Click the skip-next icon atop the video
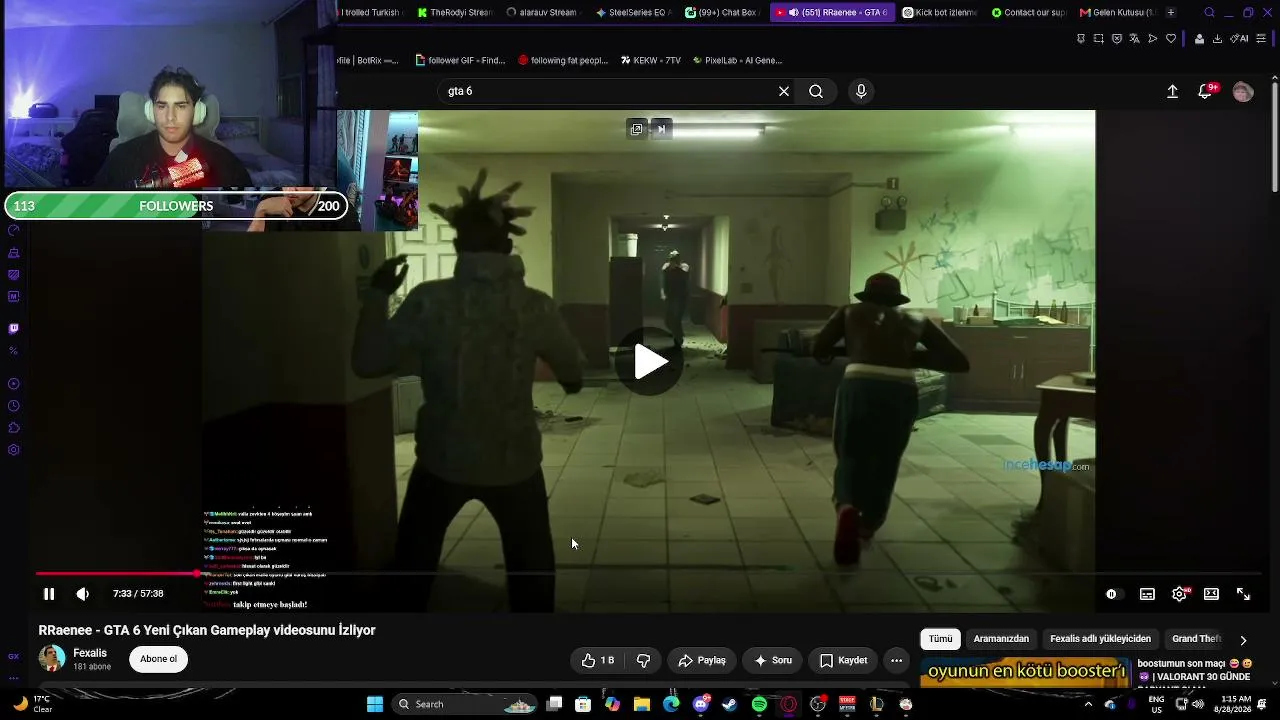 point(661,129)
